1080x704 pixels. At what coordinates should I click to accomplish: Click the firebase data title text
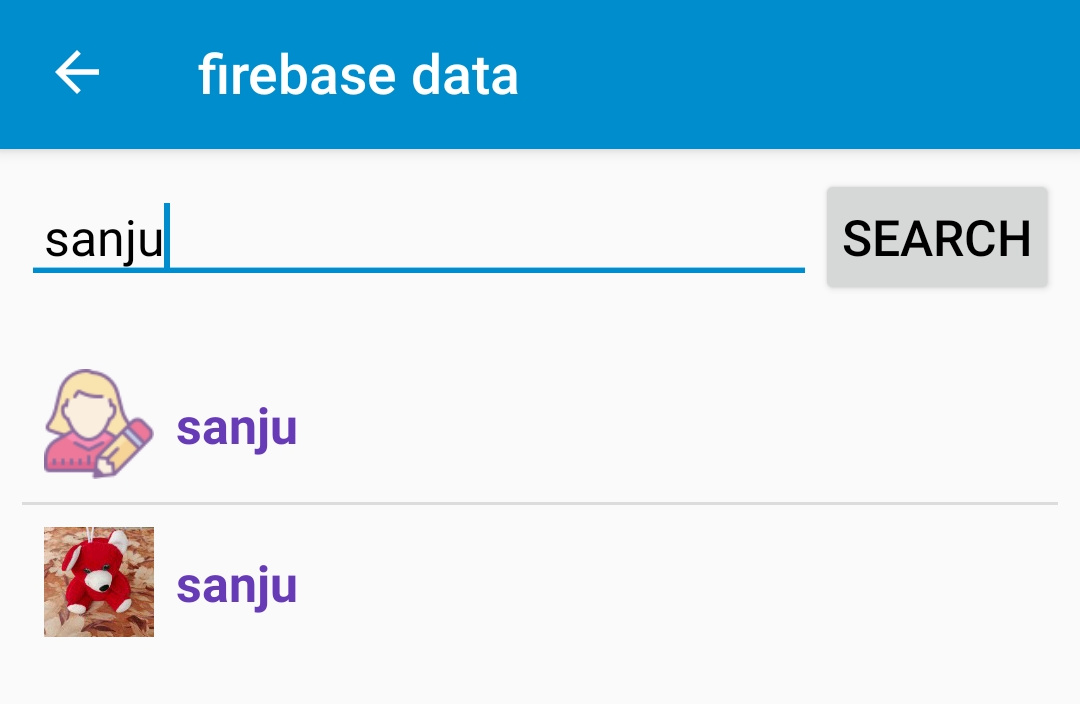click(359, 73)
